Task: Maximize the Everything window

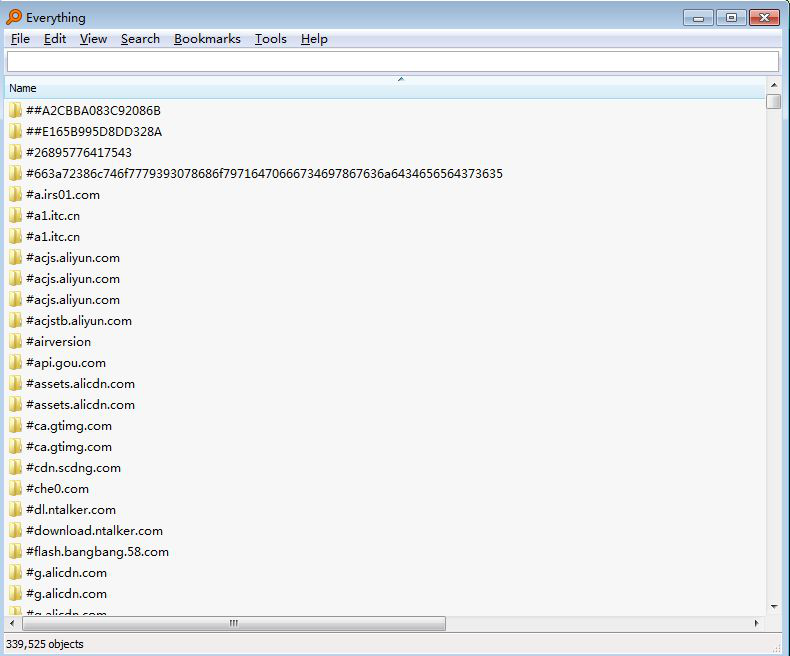Action: click(x=731, y=18)
